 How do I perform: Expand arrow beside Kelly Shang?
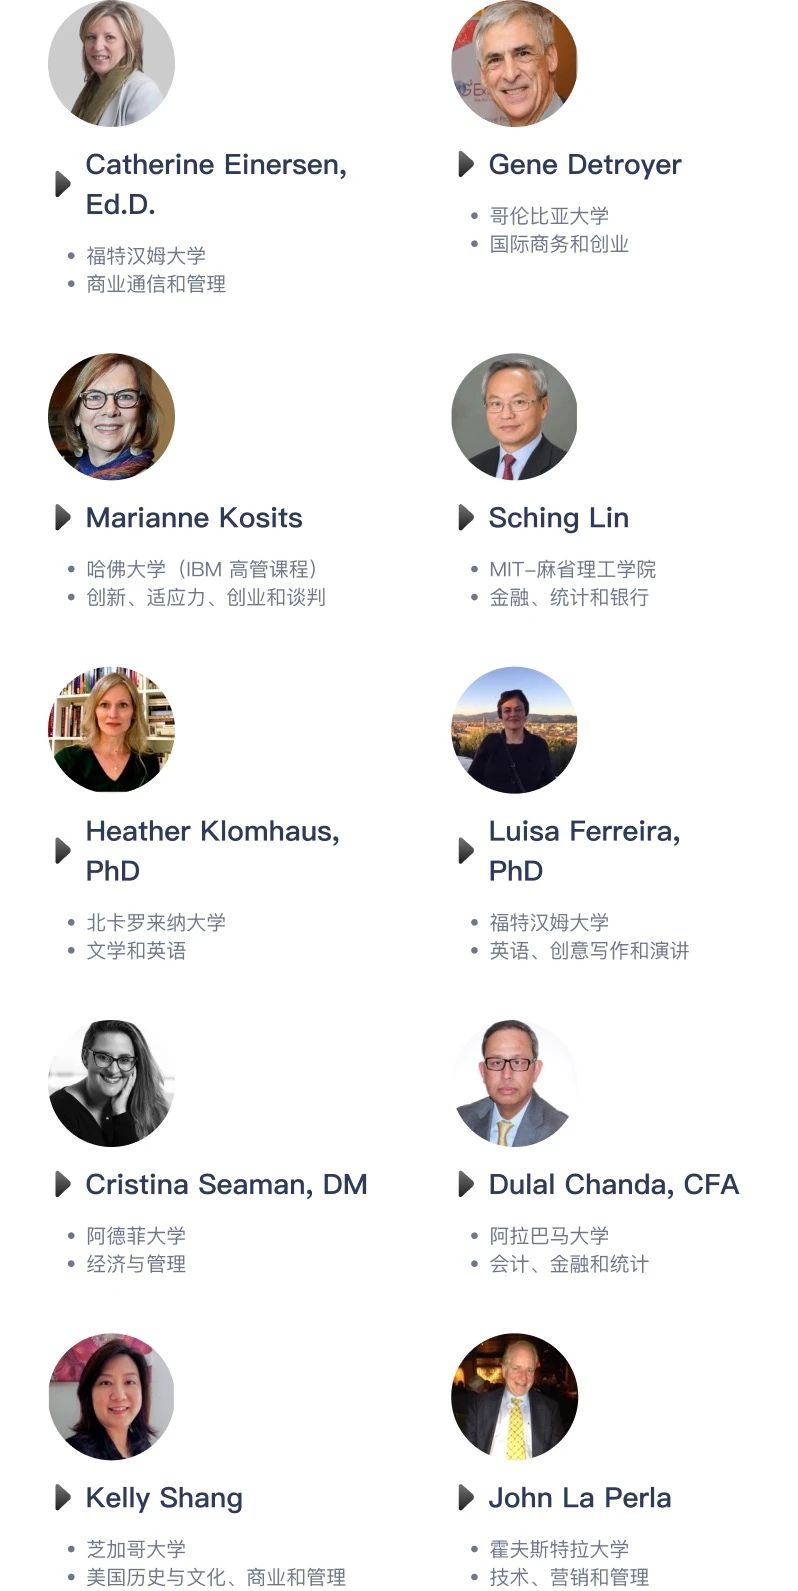pyautogui.click(x=62, y=1497)
